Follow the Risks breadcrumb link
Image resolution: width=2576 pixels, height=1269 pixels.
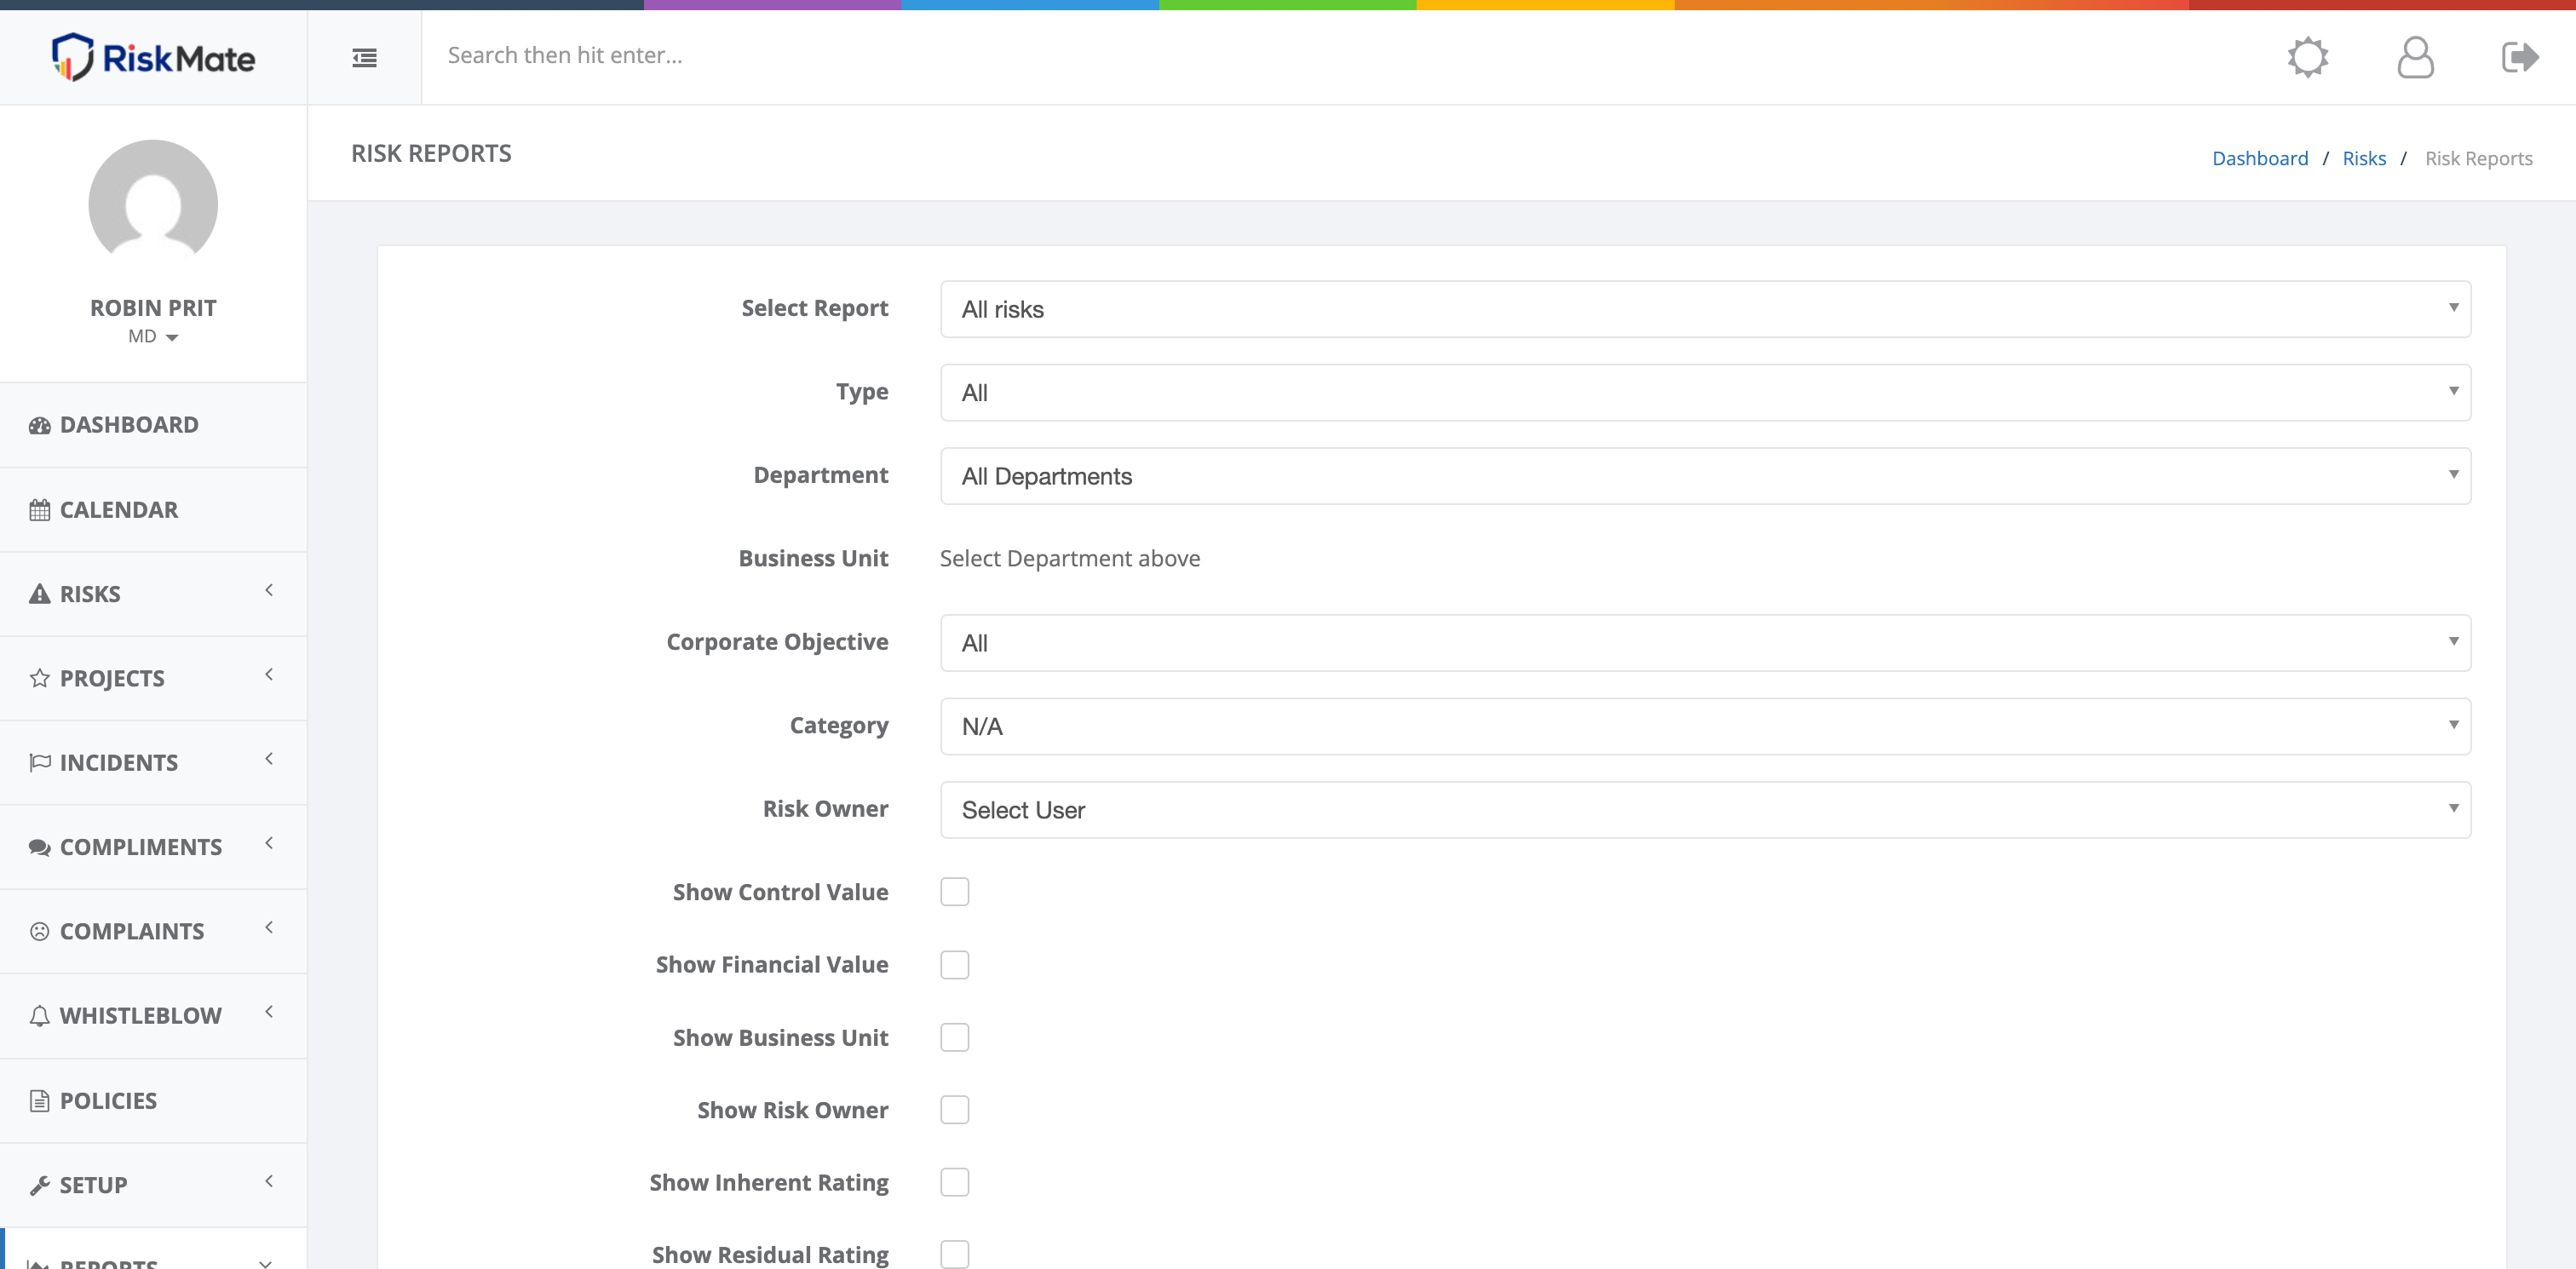coord(2364,158)
